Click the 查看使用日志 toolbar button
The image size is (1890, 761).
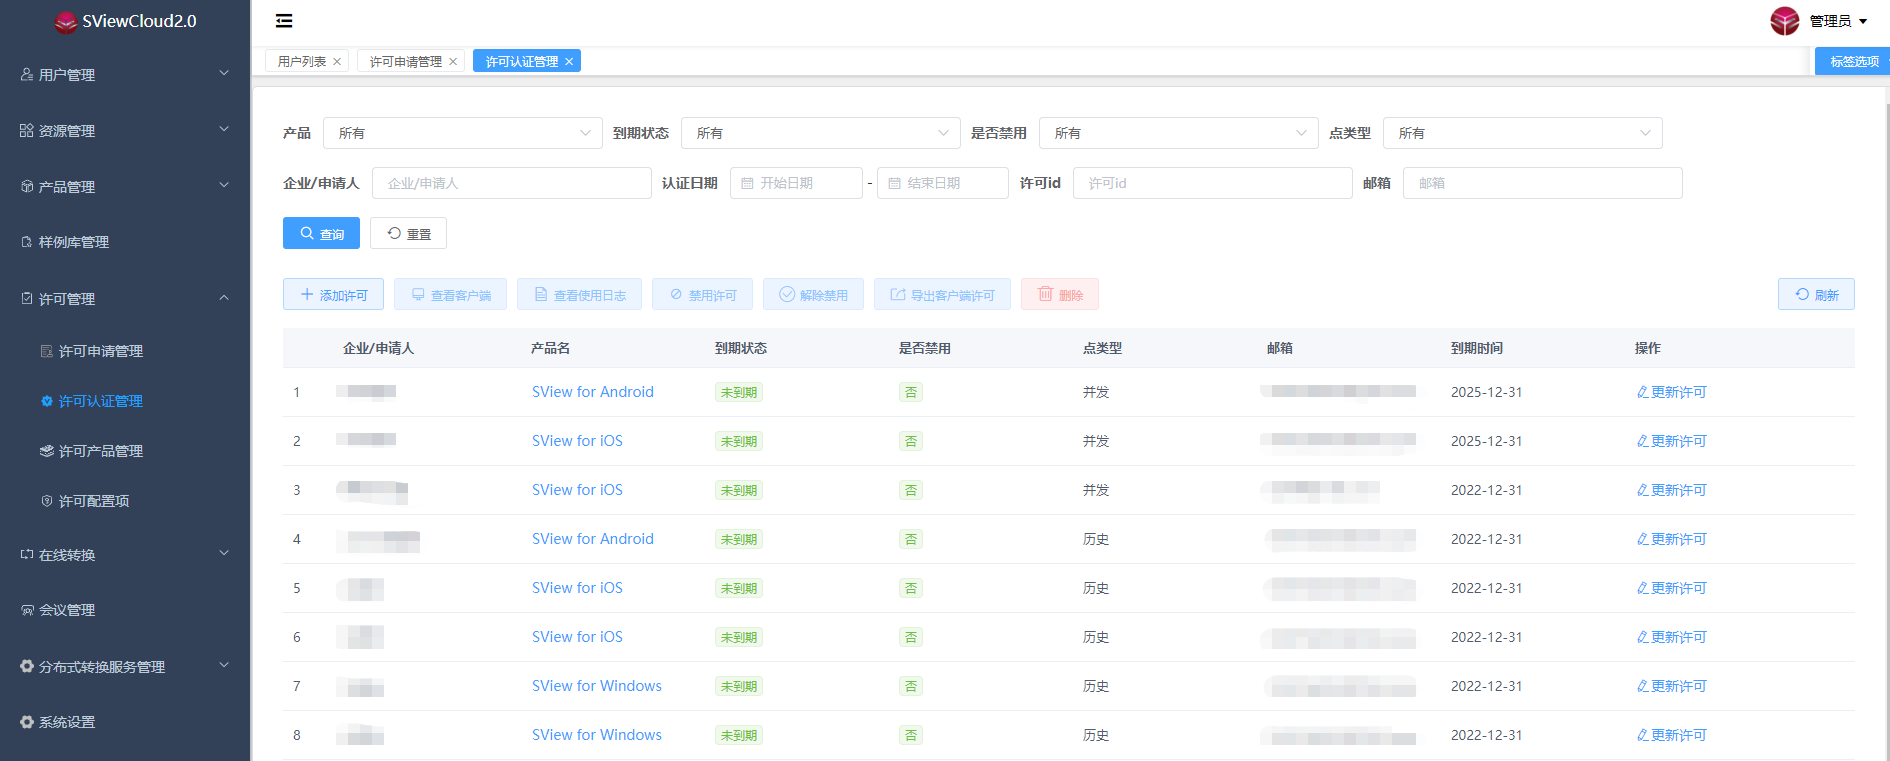point(579,294)
